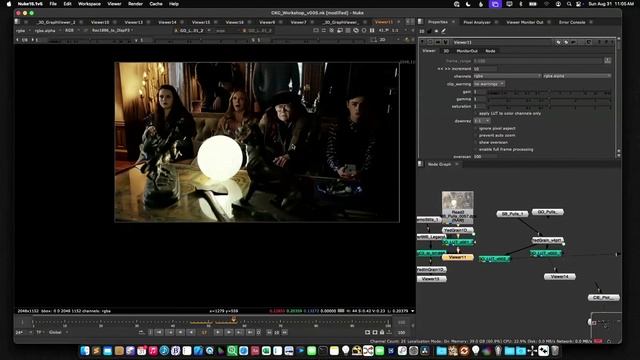Viewport: 640px width, 360px height.
Task: Open the viewer process LUT dropdown
Action: coord(113,31)
